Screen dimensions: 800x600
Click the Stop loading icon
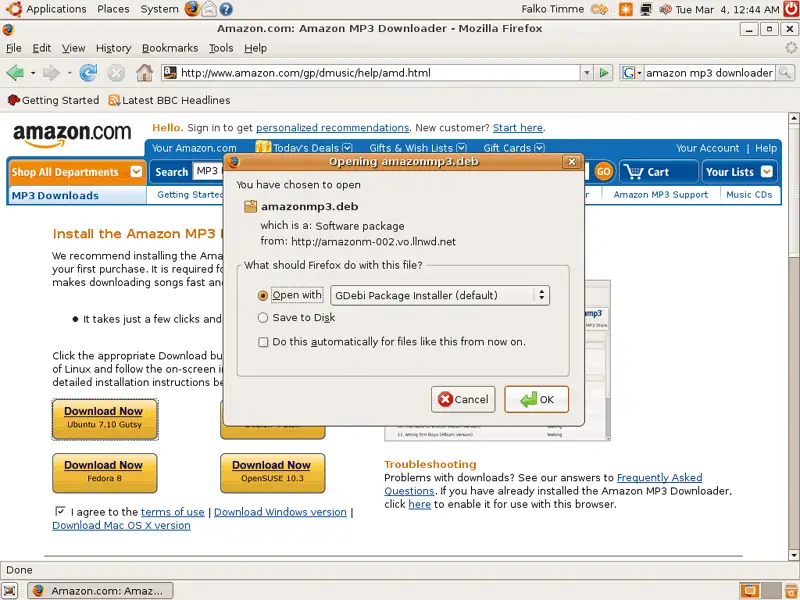coord(116,73)
